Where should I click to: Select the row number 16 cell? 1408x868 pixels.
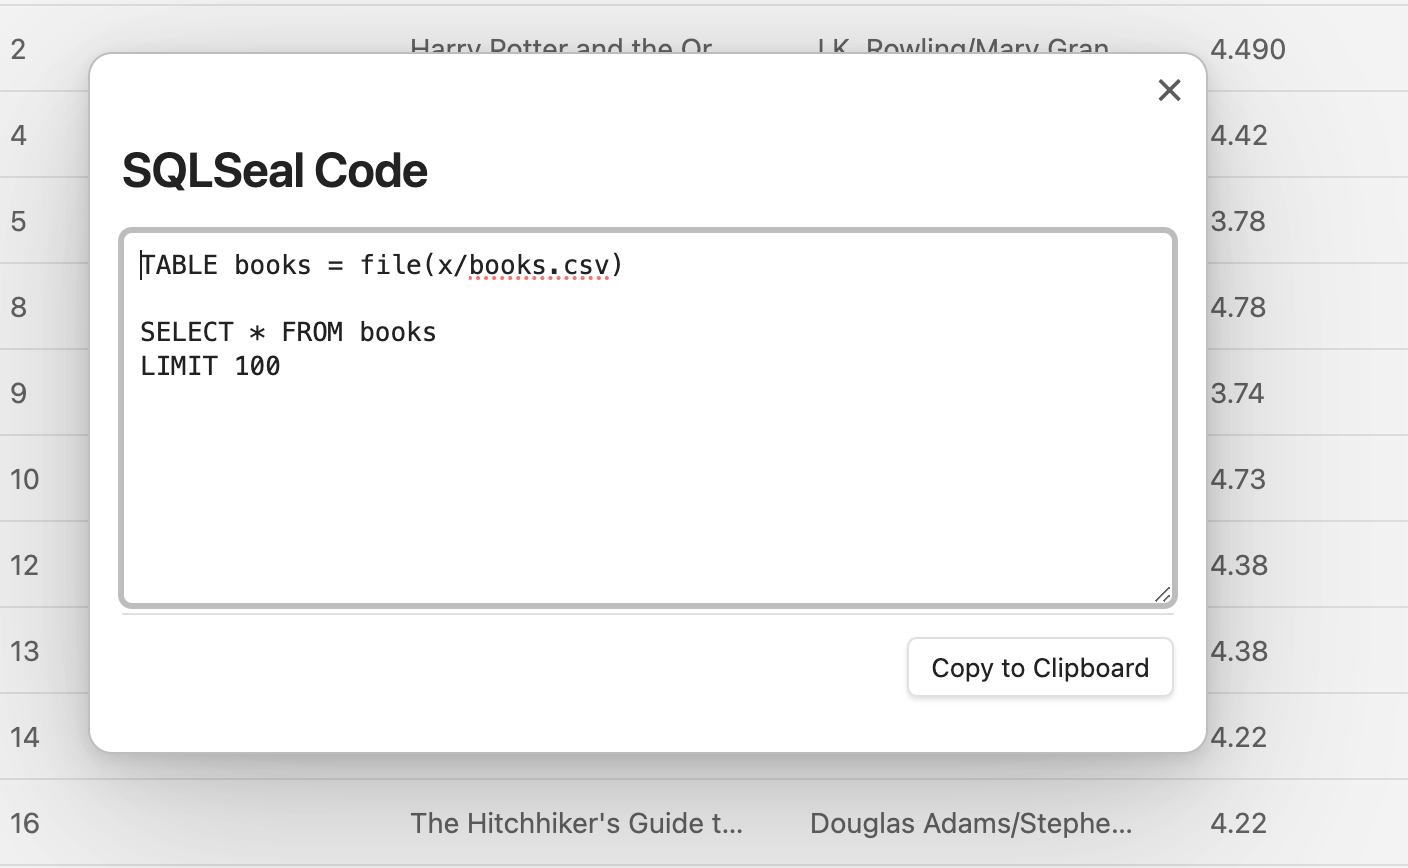click(x=25, y=823)
